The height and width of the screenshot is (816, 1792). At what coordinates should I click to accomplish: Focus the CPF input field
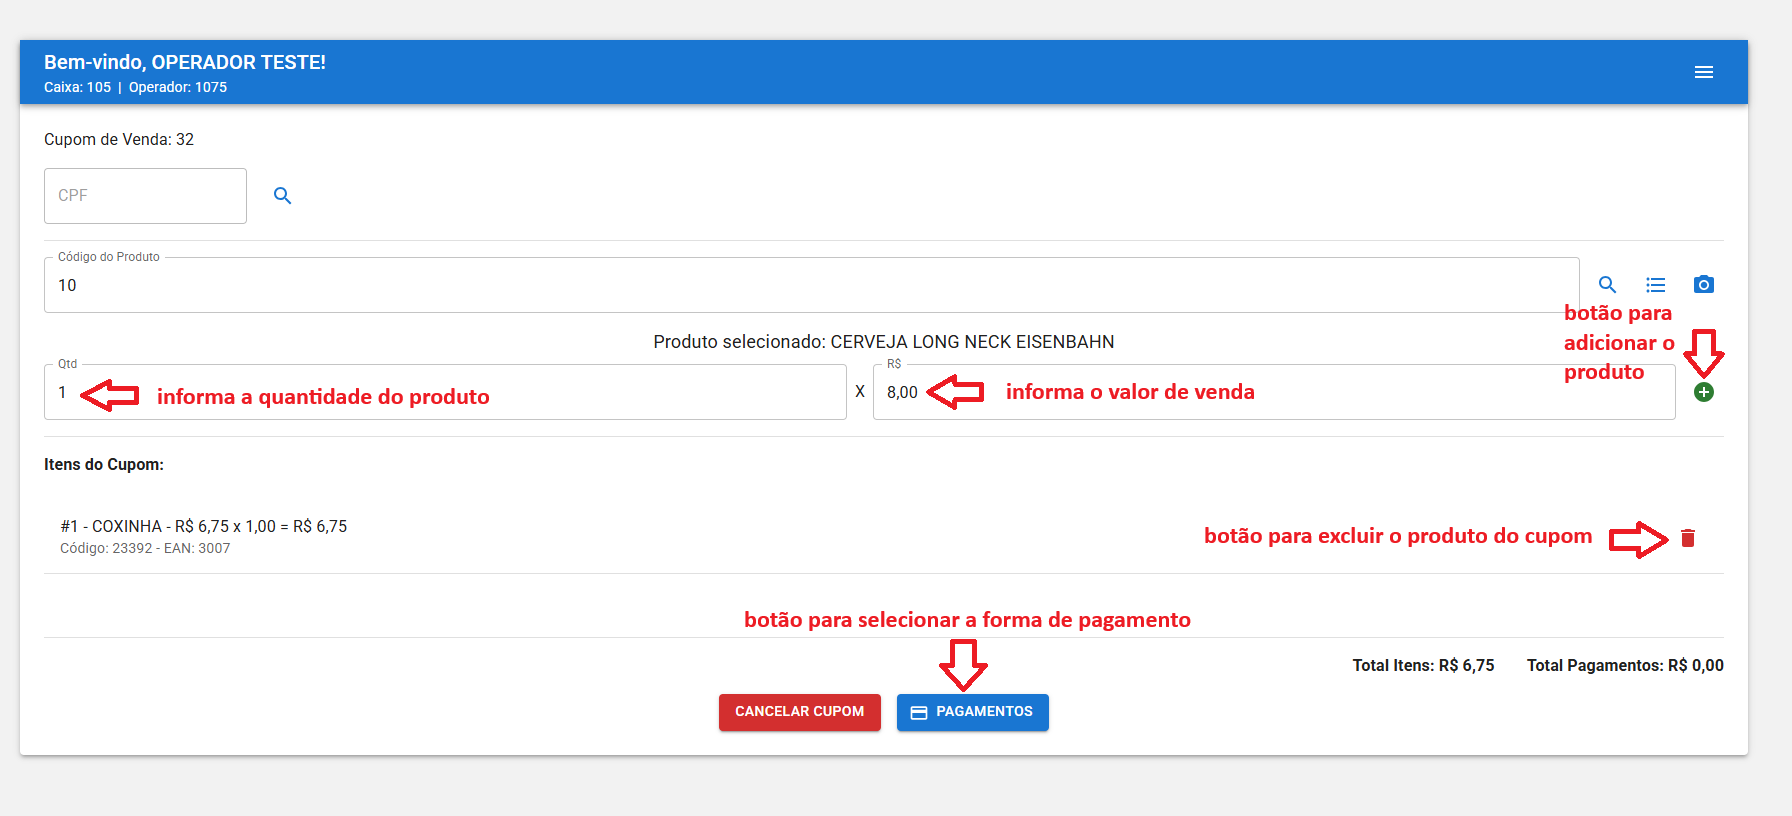click(x=145, y=196)
